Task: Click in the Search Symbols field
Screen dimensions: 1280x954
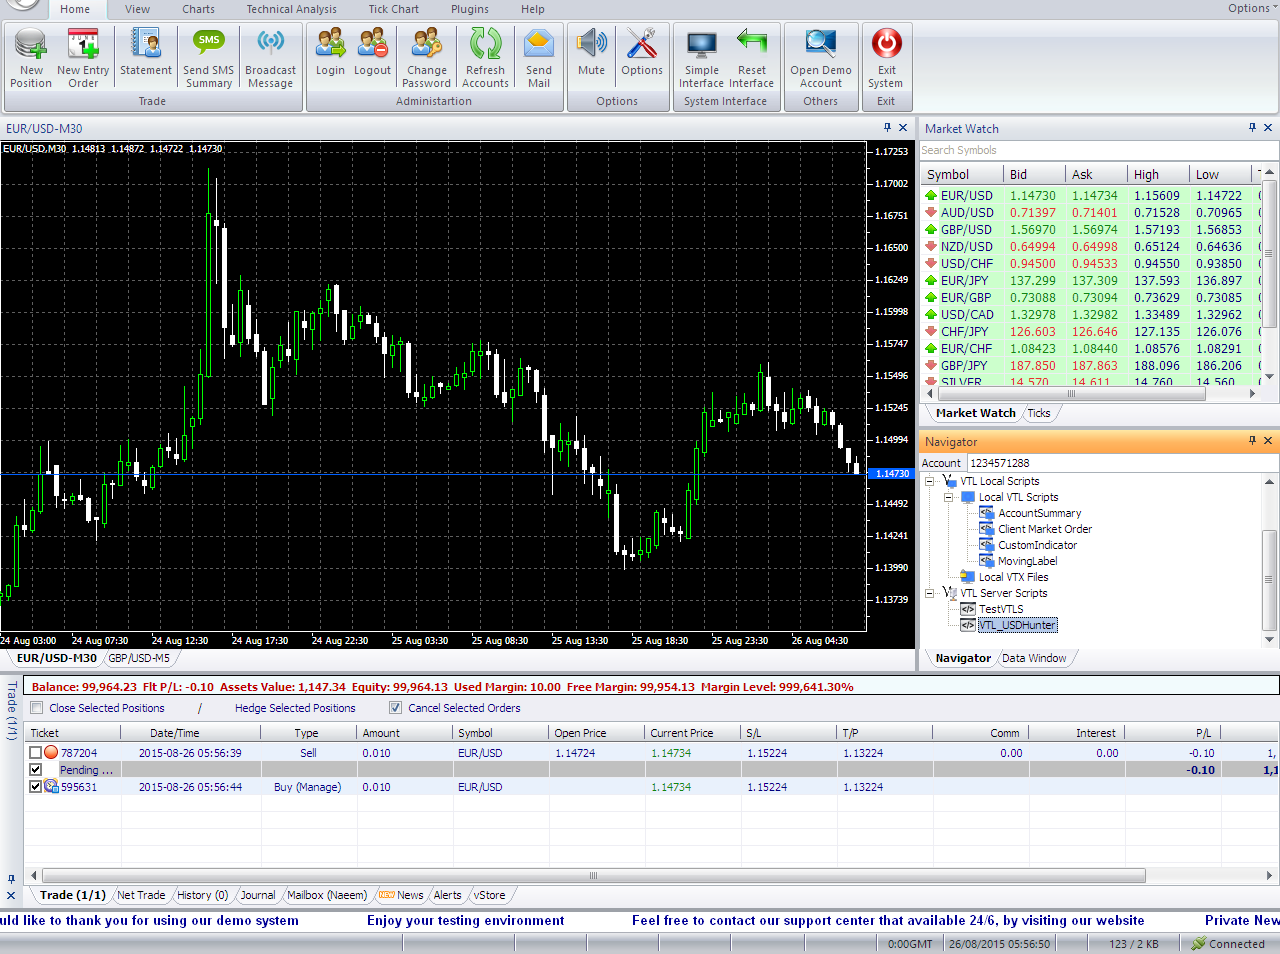Action: coord(1098,150)
